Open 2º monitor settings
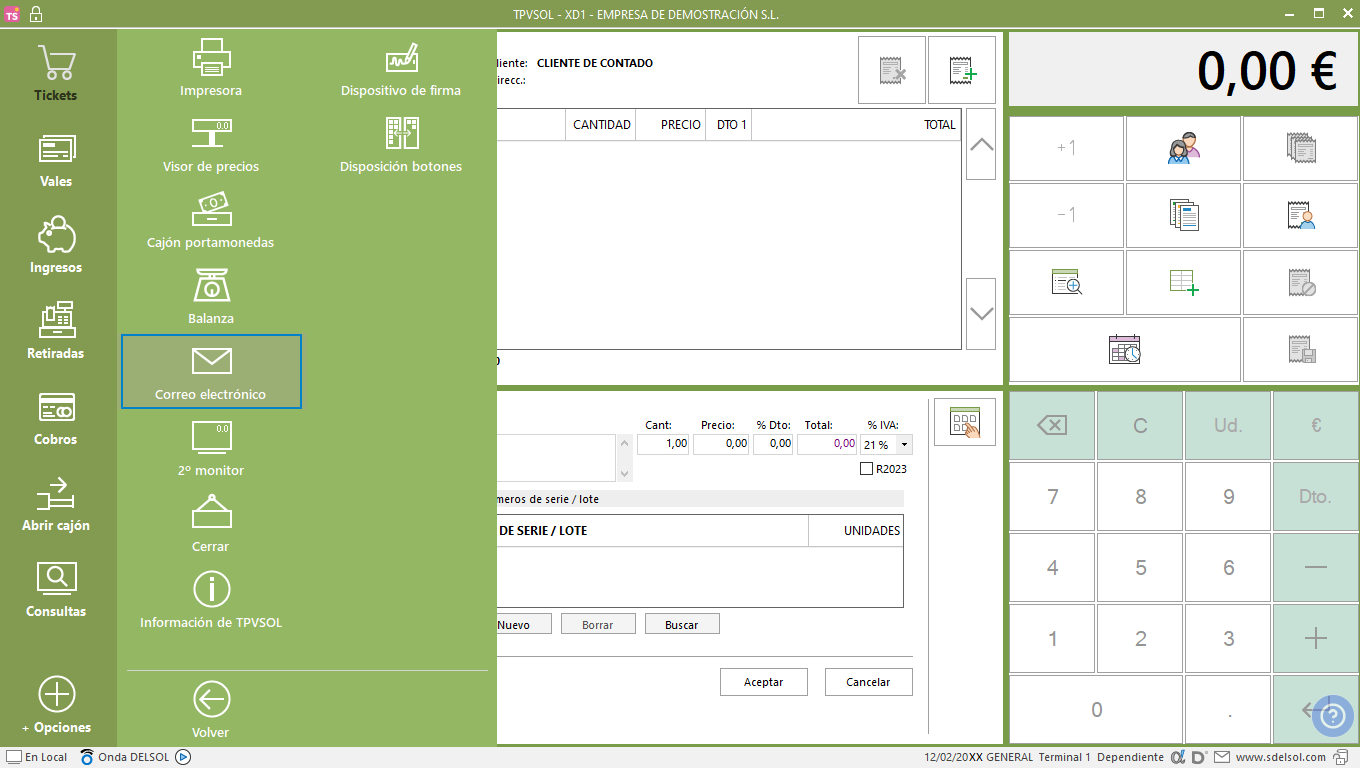The image size is (1360, 768). point(211,448)
